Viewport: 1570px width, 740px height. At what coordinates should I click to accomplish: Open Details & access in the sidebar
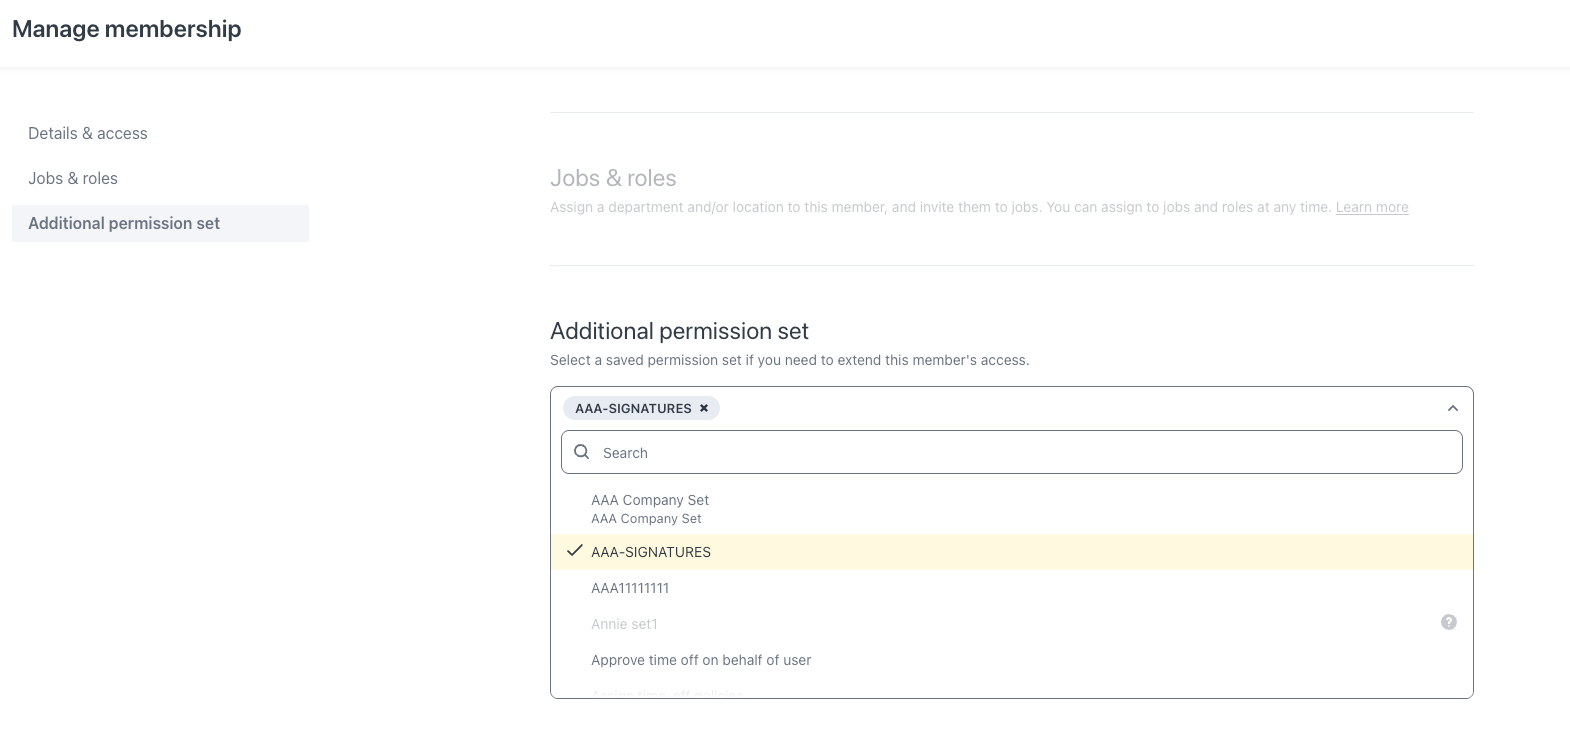(88, 133)
